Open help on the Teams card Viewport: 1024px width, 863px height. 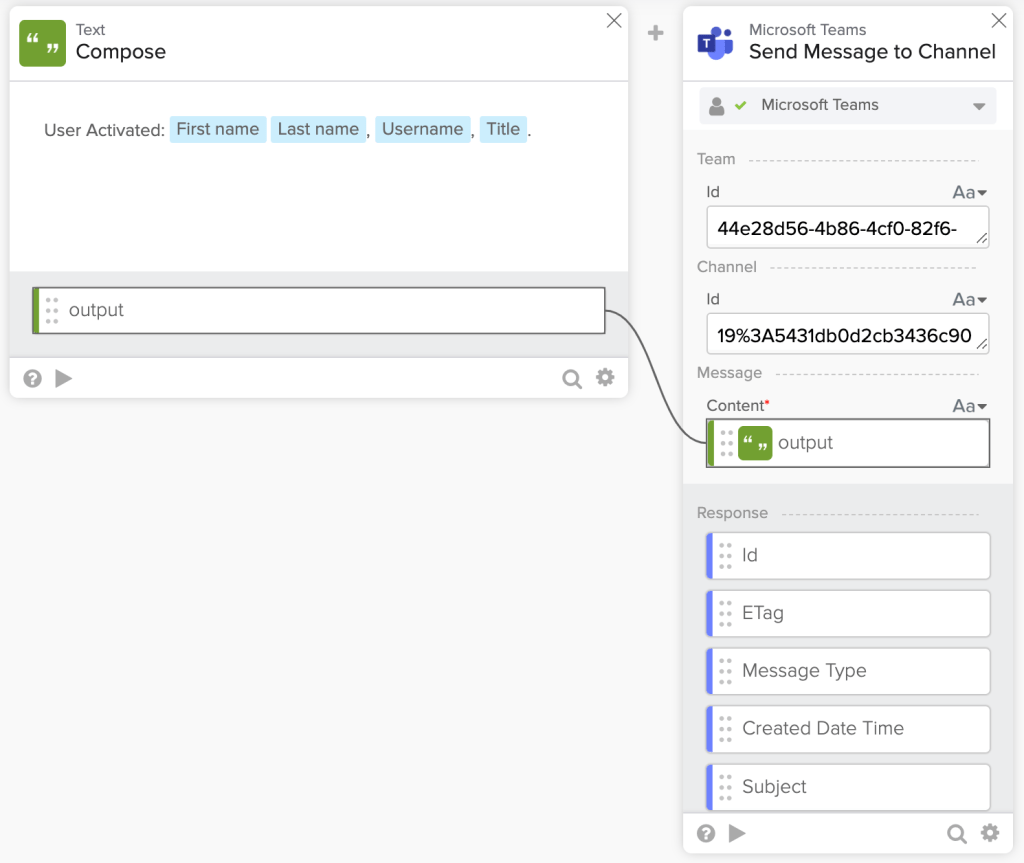coord(706,833)
